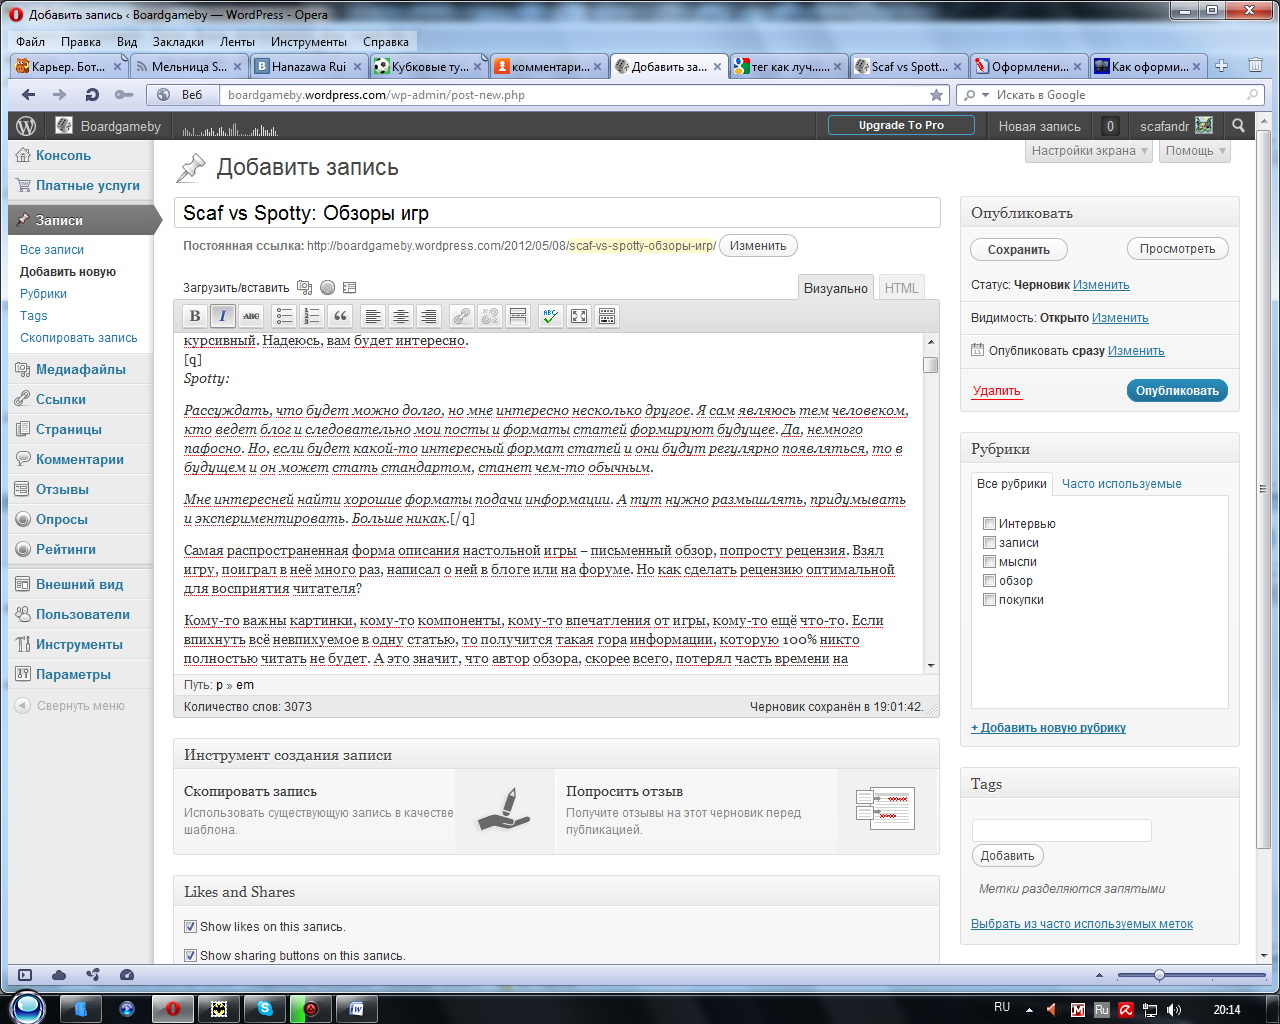Check the Интервью category checkbox
1280x1024 pixels.
tap(989, 524)
